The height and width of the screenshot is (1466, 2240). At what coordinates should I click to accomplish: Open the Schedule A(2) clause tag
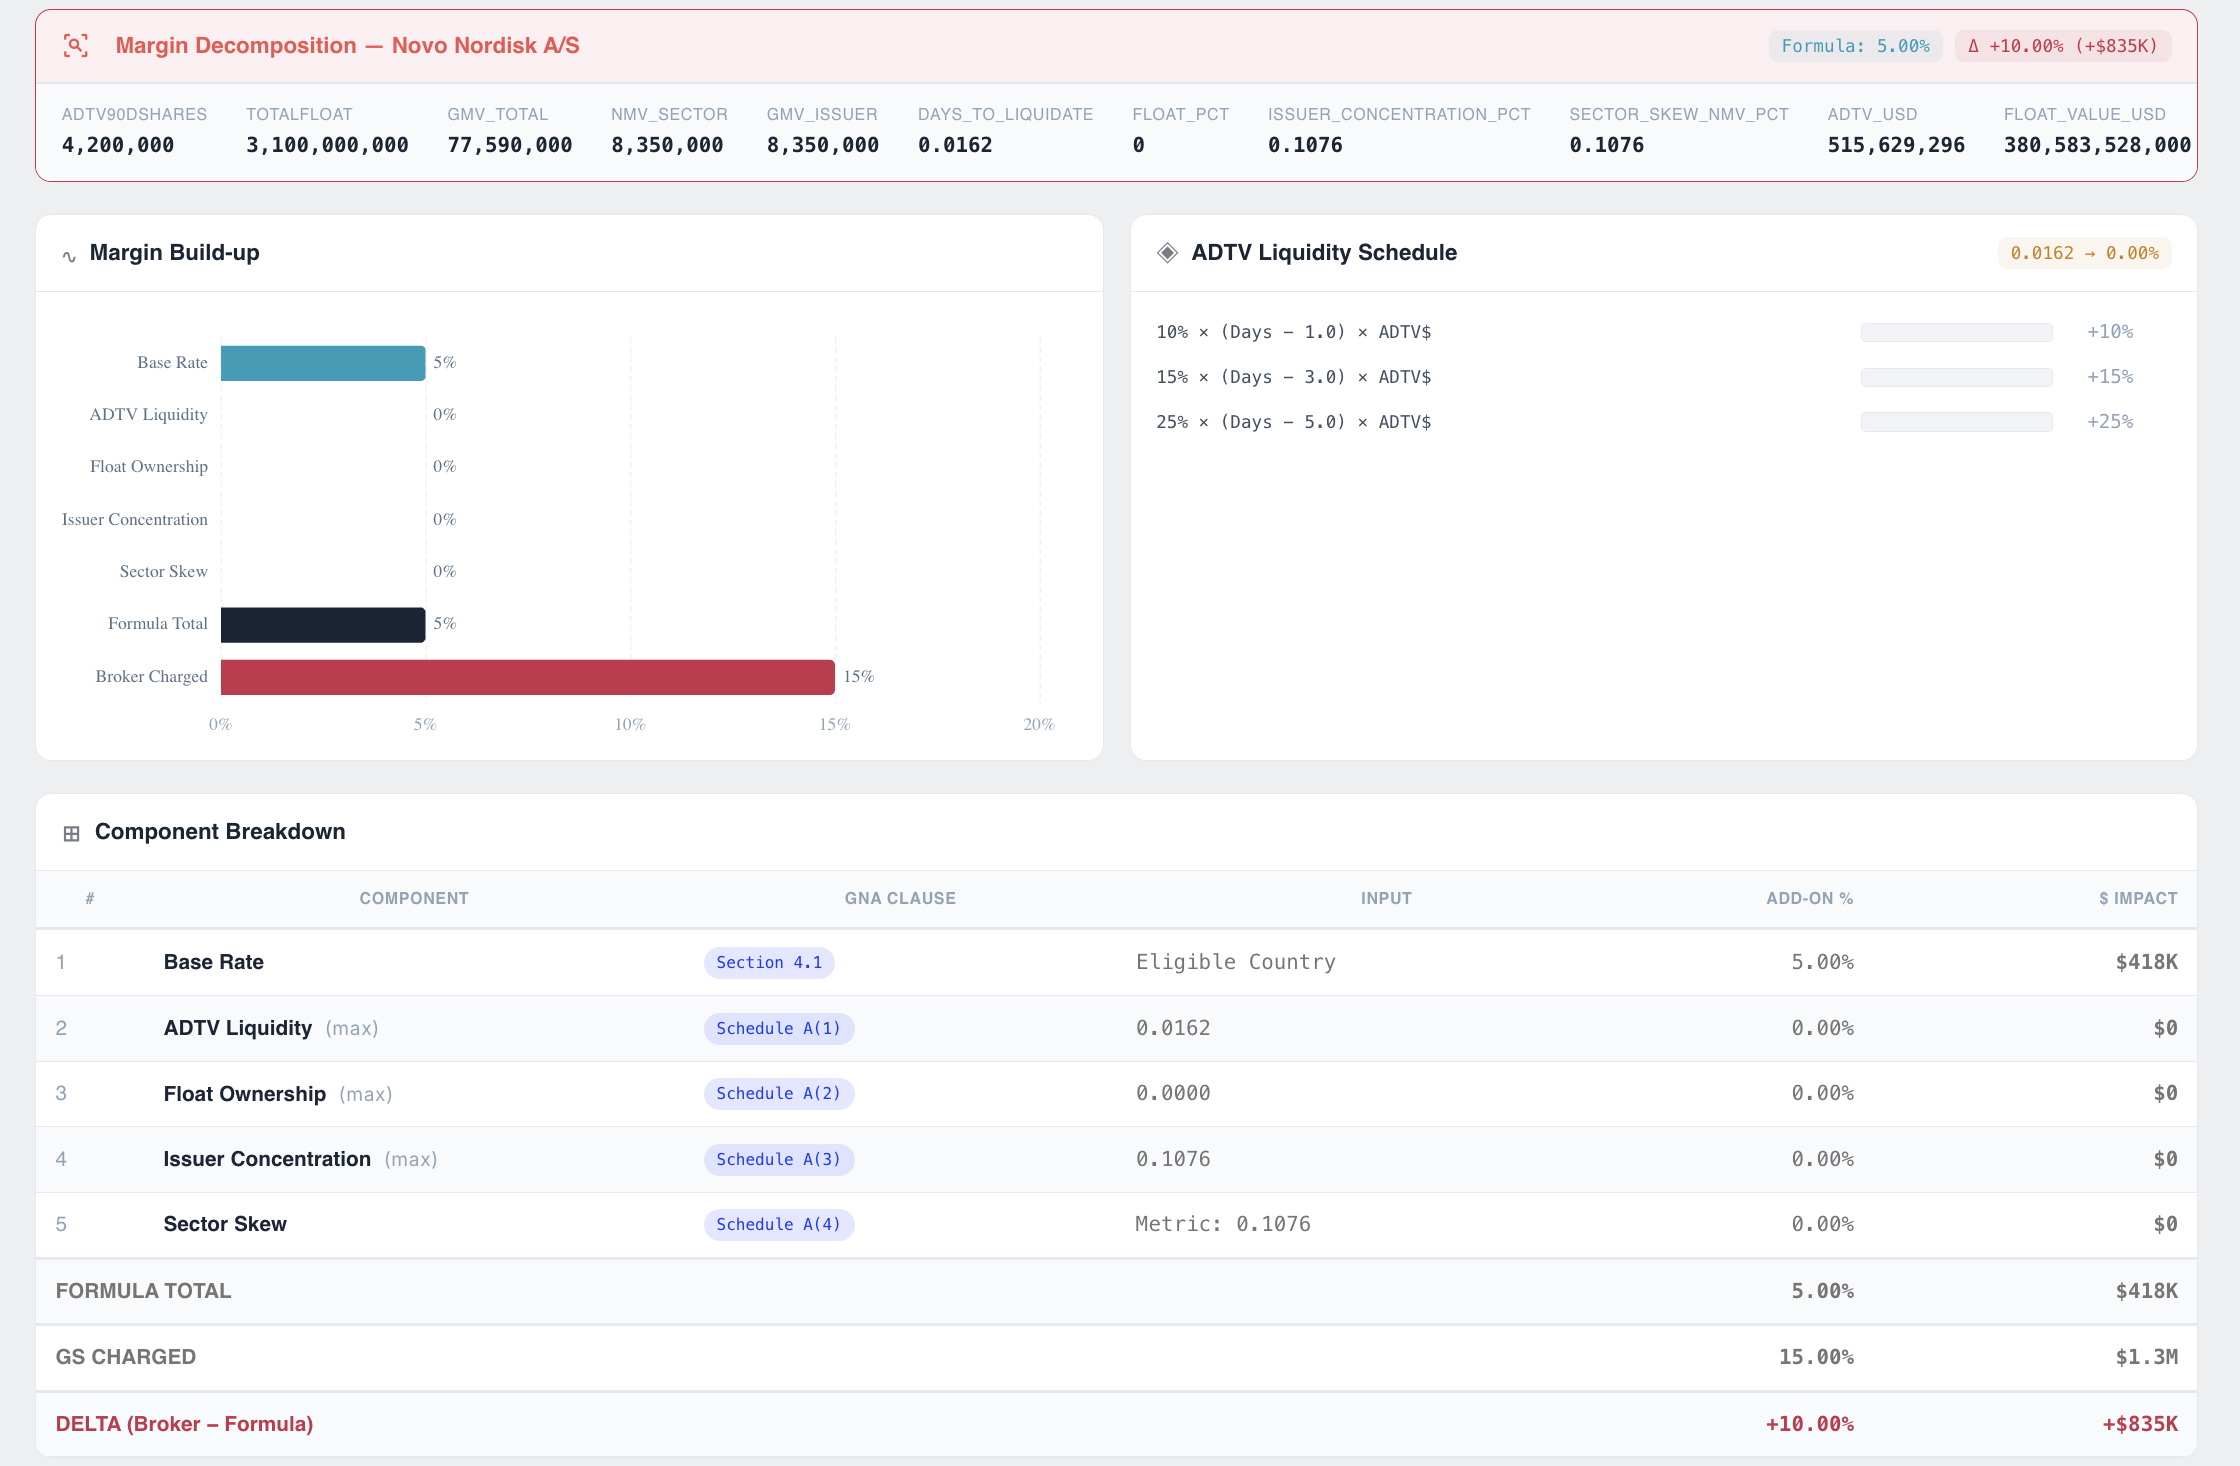(x=778, y=1093)
